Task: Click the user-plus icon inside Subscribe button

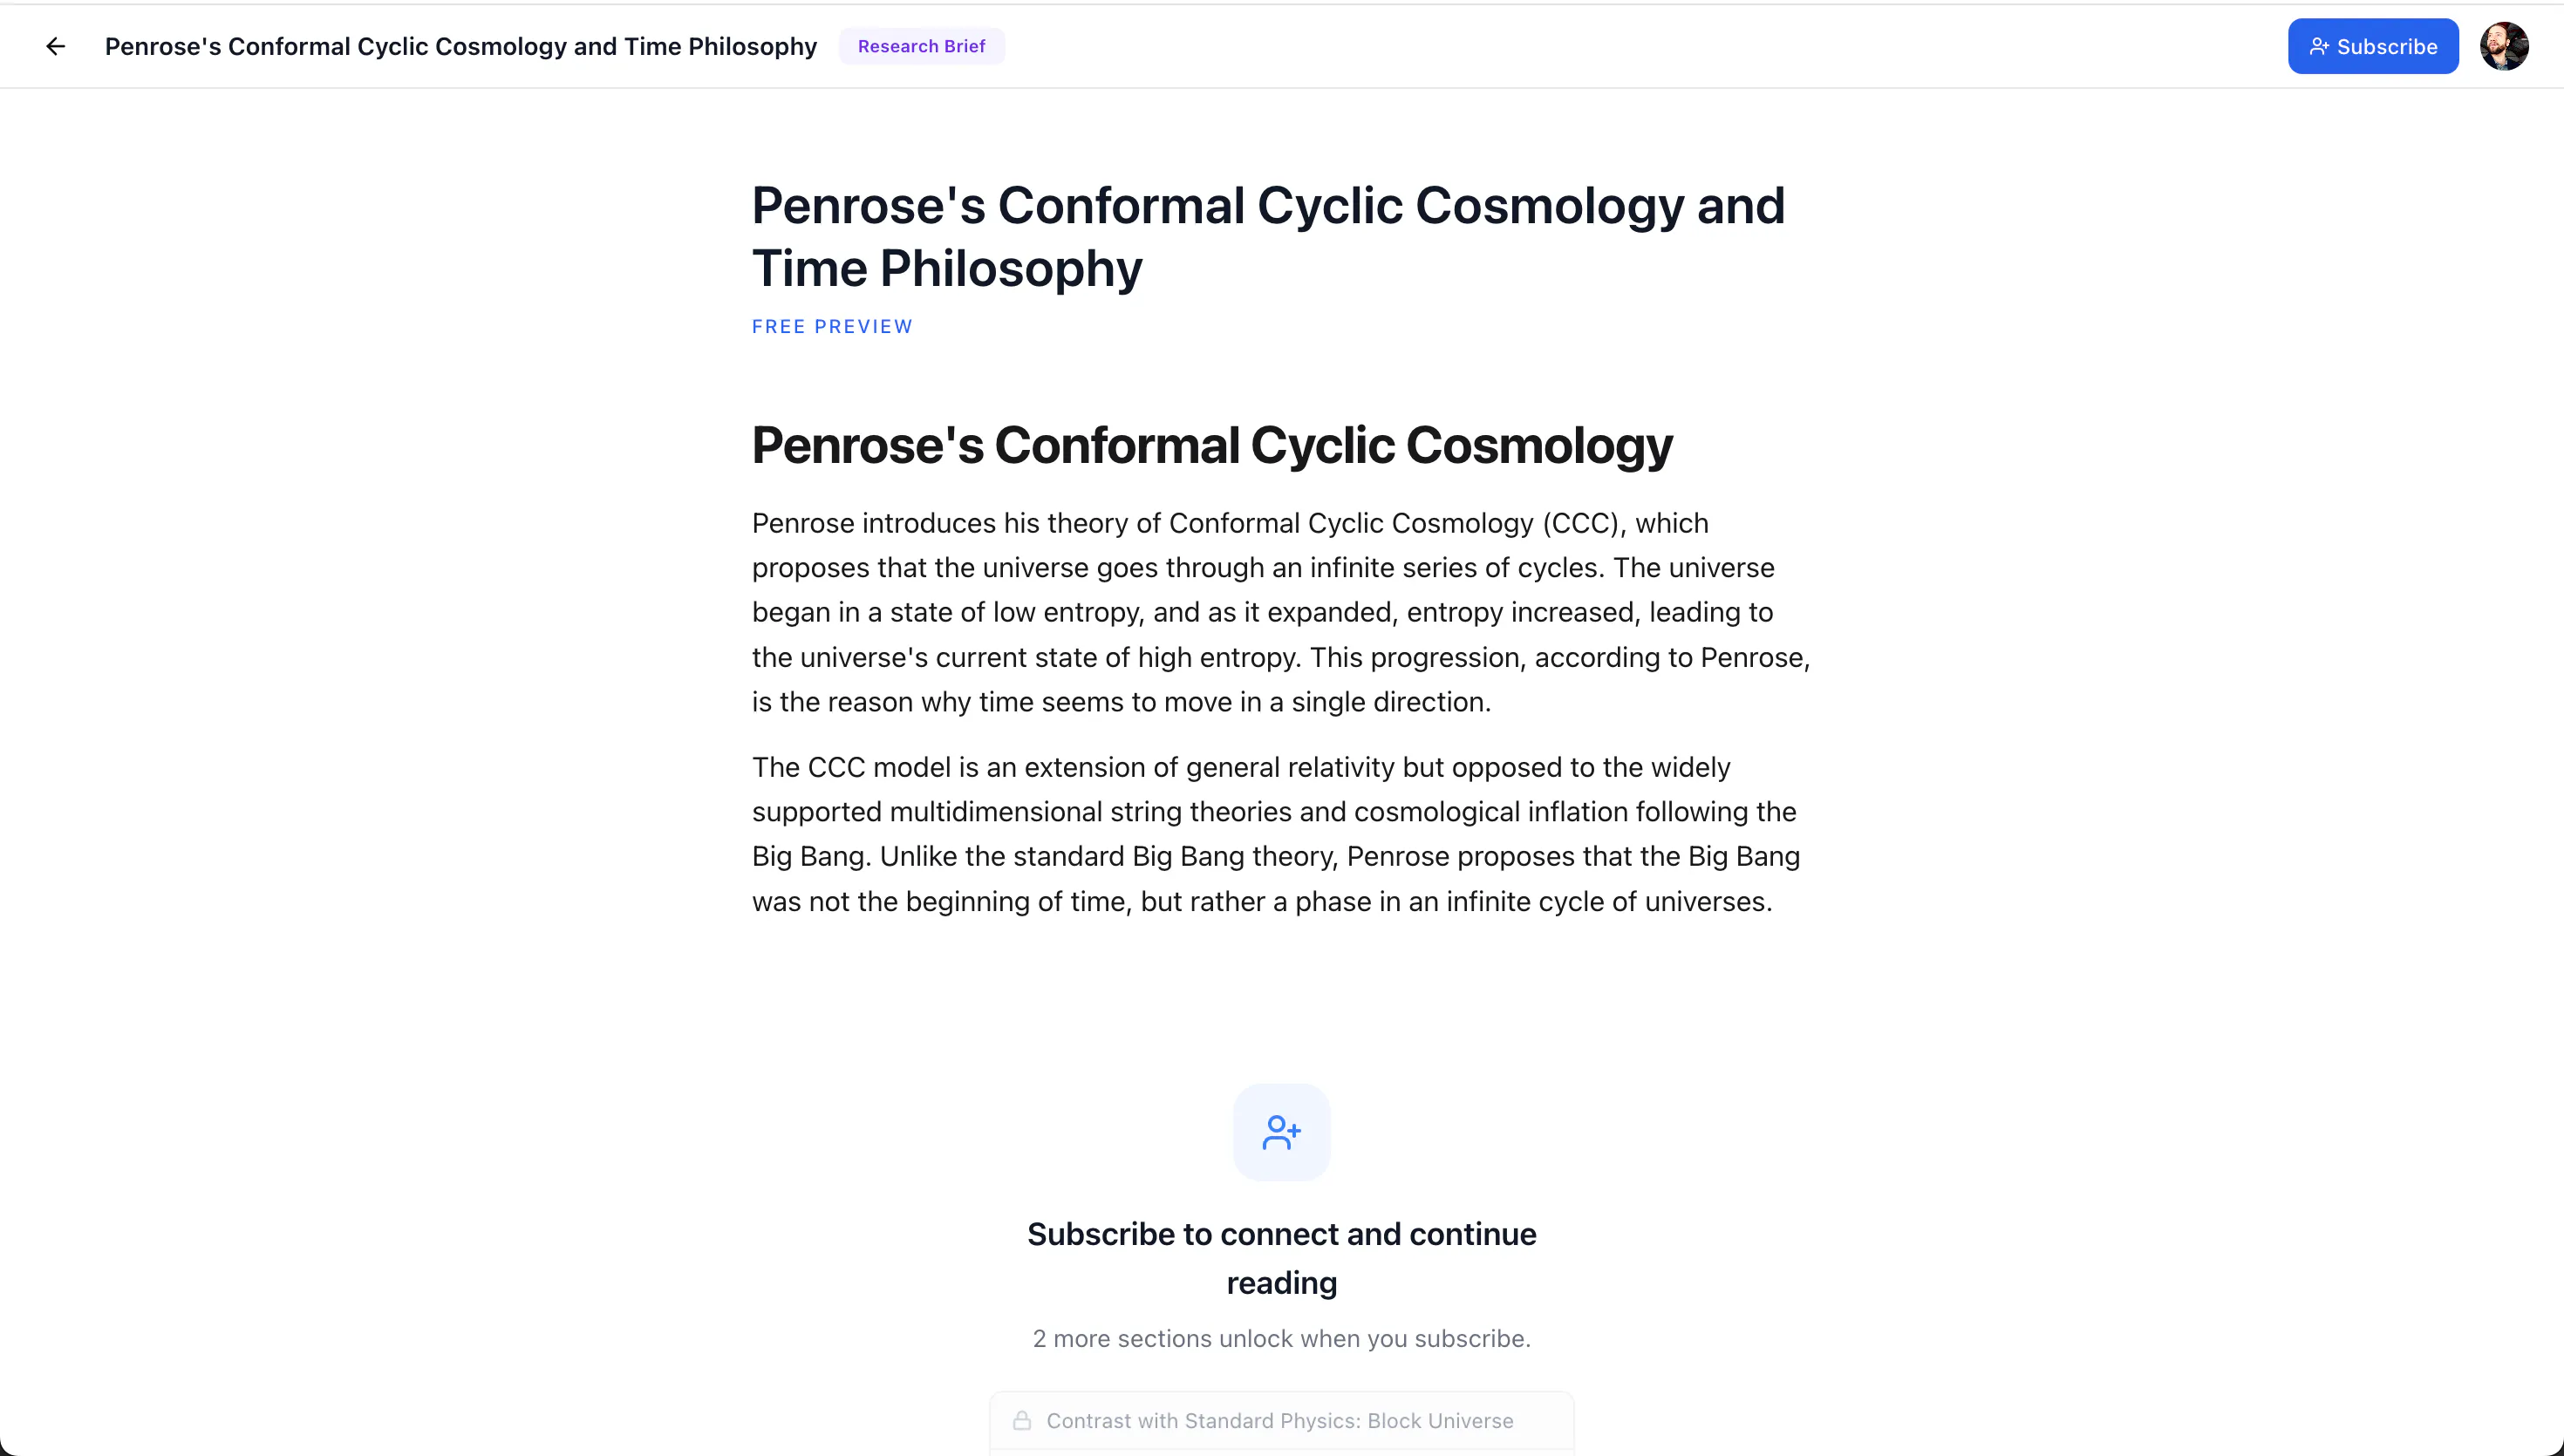Action: [2319, 46]
